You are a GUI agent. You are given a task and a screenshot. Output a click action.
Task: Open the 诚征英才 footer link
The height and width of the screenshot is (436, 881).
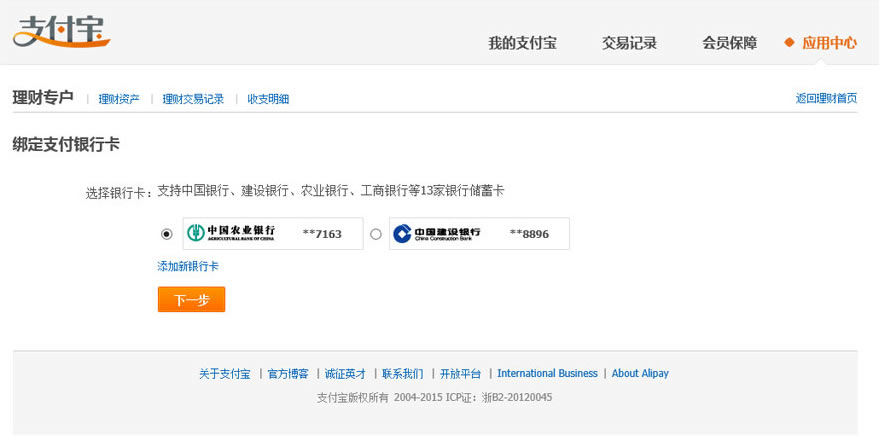point(346,374)
